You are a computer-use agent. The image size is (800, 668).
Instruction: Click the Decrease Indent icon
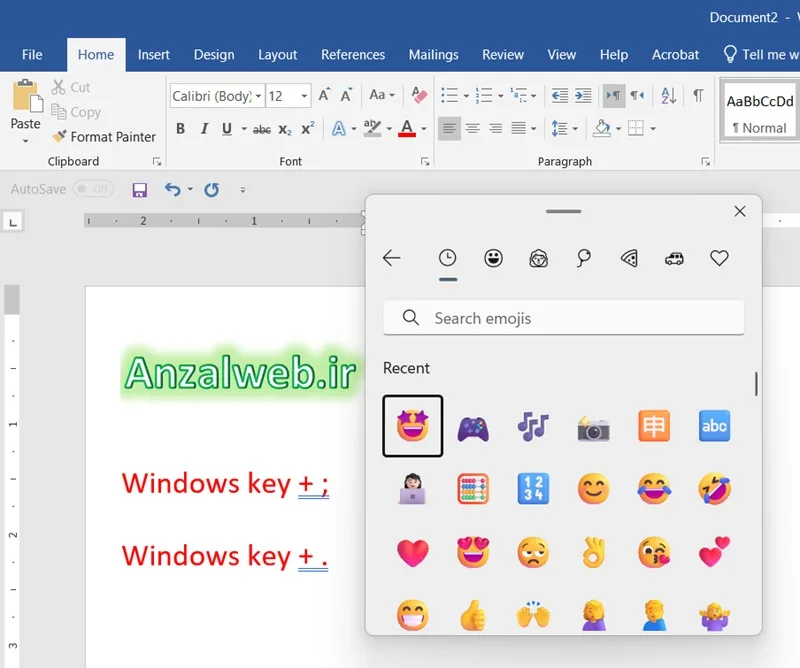click(560, 95)
